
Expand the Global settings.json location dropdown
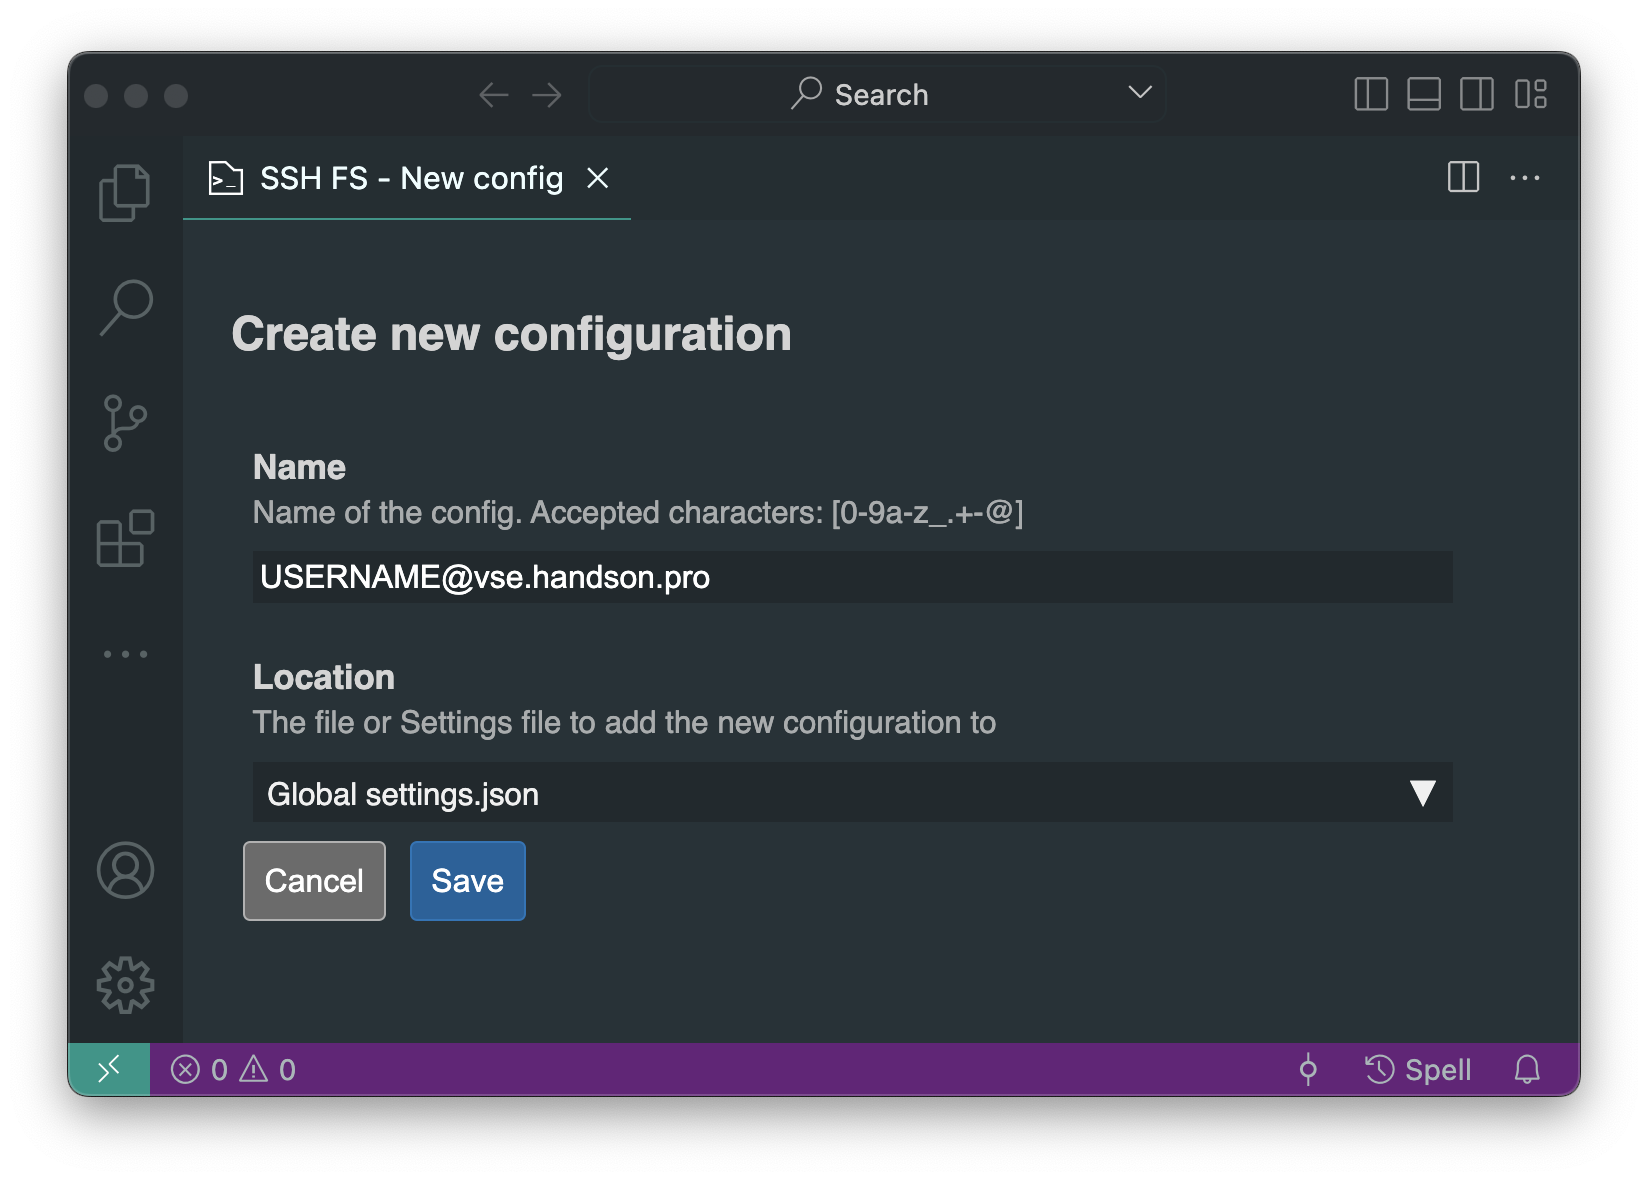pos(851,793)
